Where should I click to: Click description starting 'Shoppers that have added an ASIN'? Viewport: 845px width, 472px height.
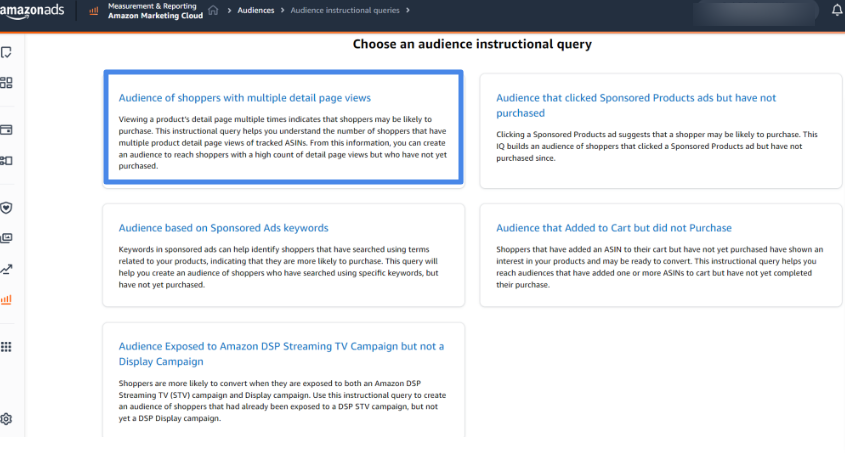click(660, 267)
